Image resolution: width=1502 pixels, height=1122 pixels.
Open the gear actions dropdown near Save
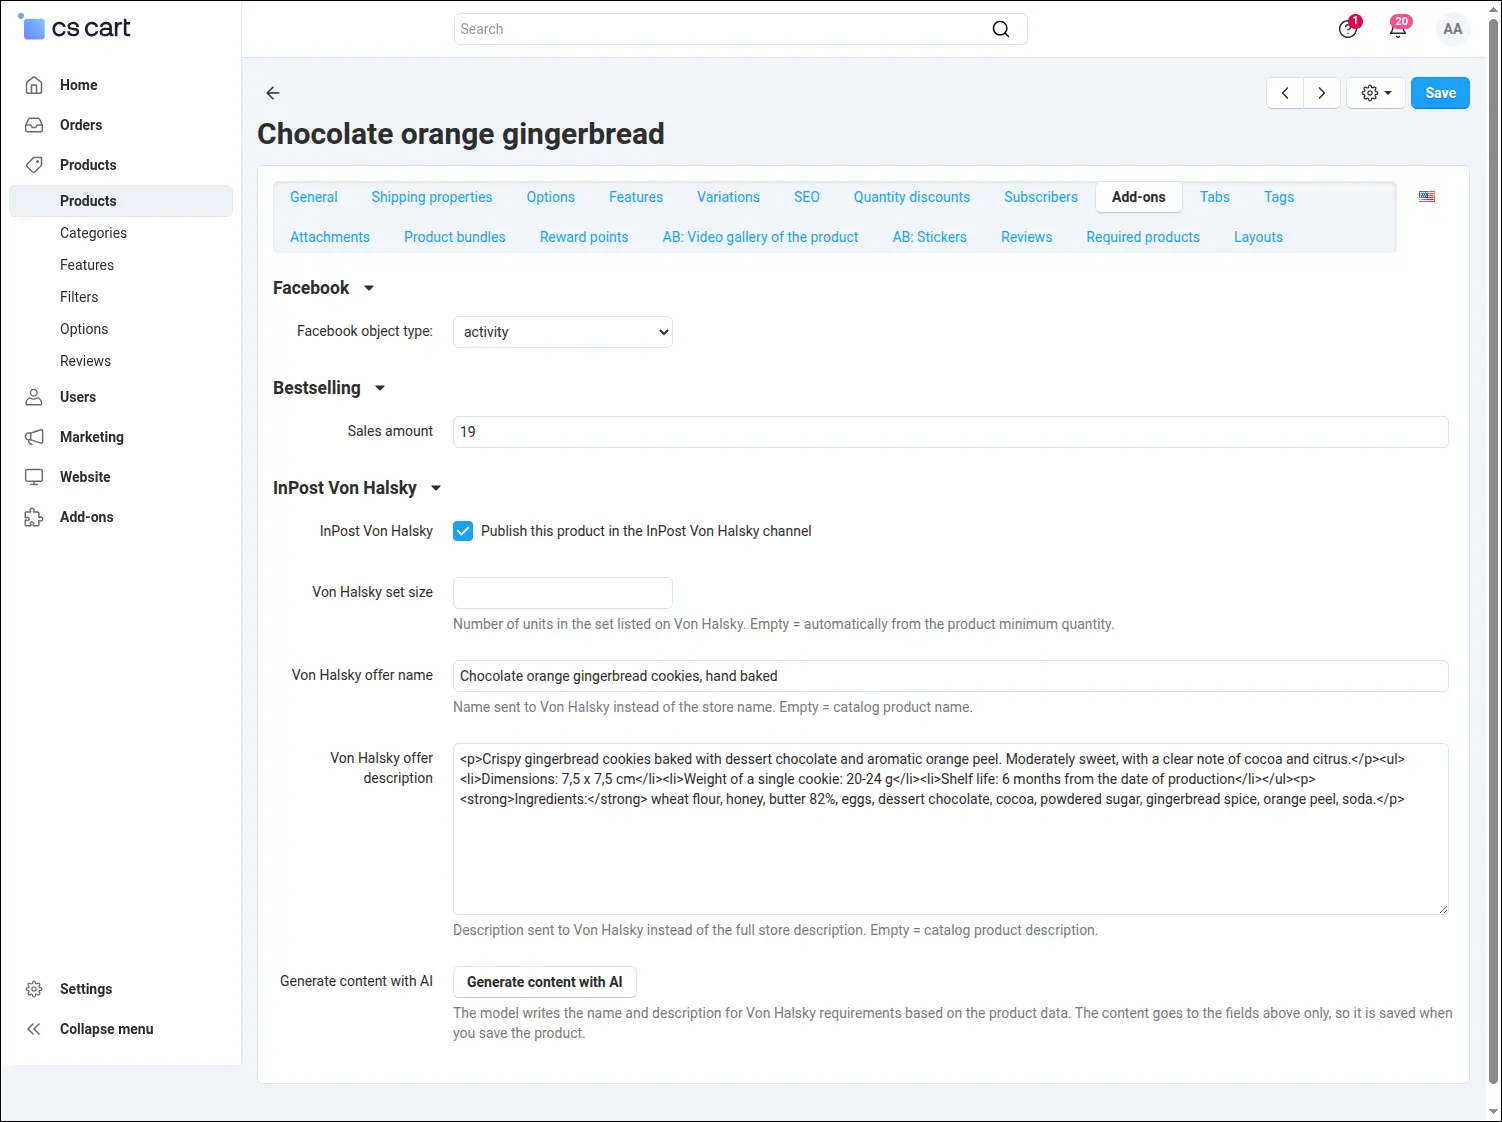click(x=1376, y=93)
